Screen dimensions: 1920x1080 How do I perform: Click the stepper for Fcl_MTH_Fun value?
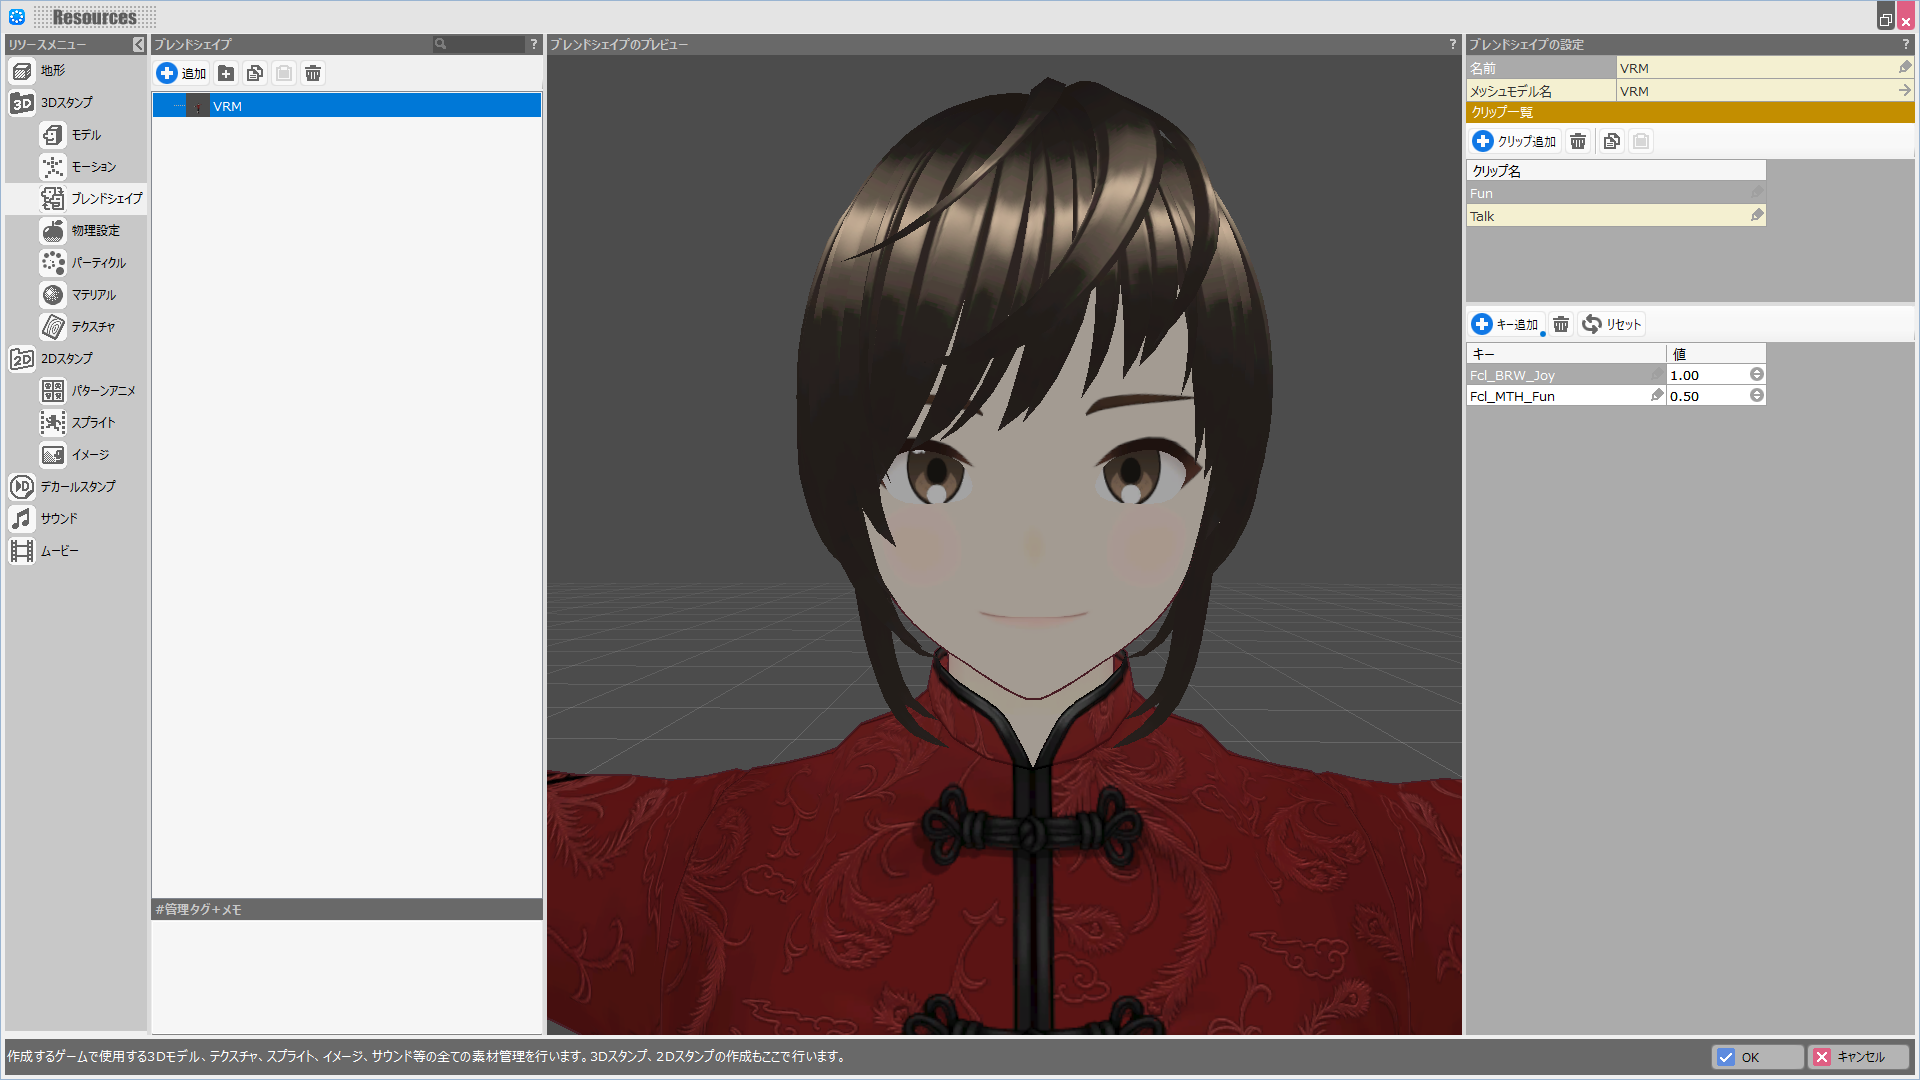(1756, 396)
